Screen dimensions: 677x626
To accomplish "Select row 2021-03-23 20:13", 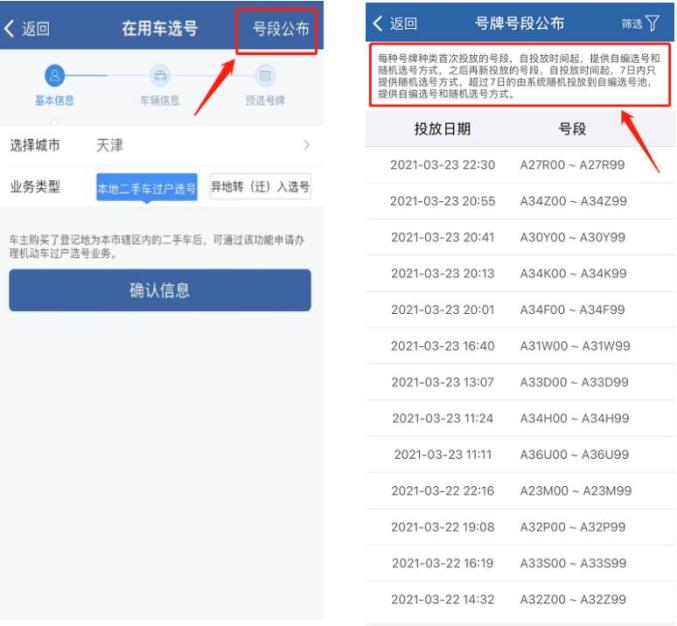I will point(520,274).
